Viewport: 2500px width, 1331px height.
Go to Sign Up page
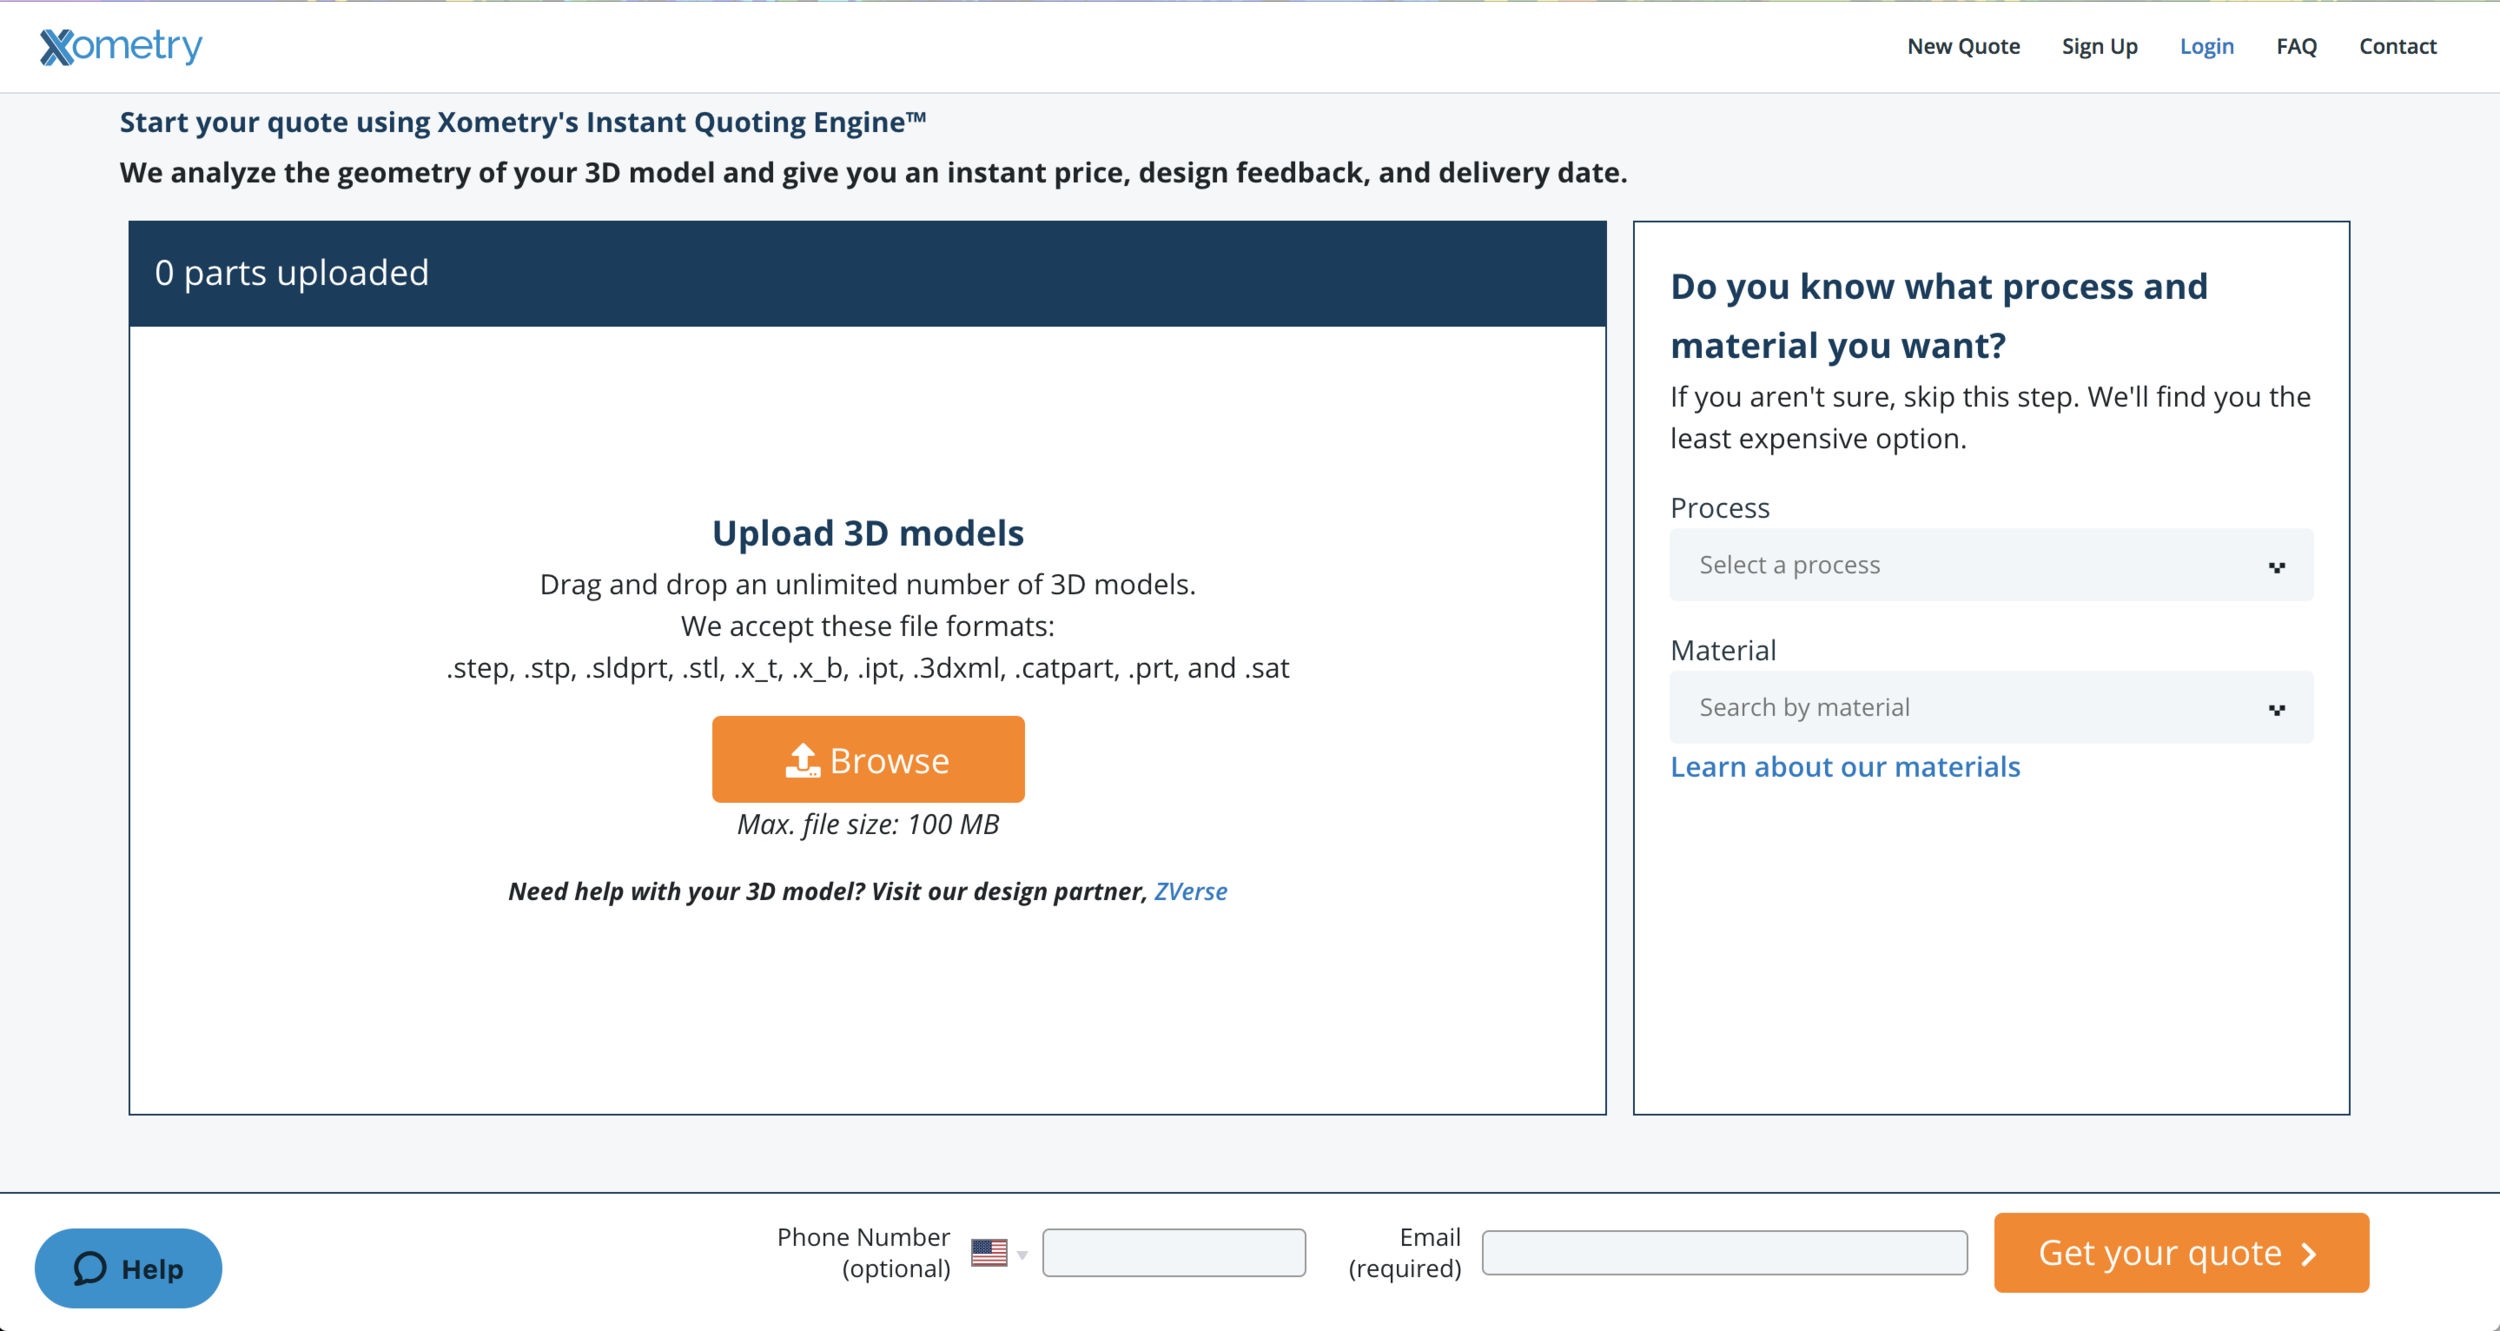[x=2099, y=46]
